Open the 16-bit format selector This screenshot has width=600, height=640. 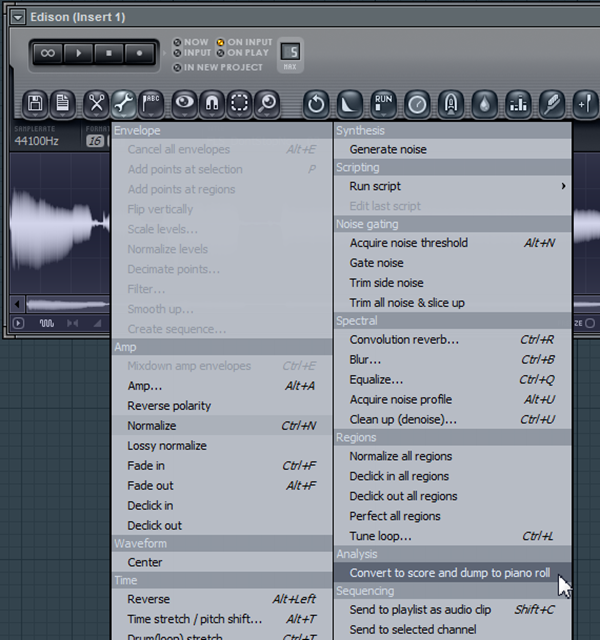point(94,141)
